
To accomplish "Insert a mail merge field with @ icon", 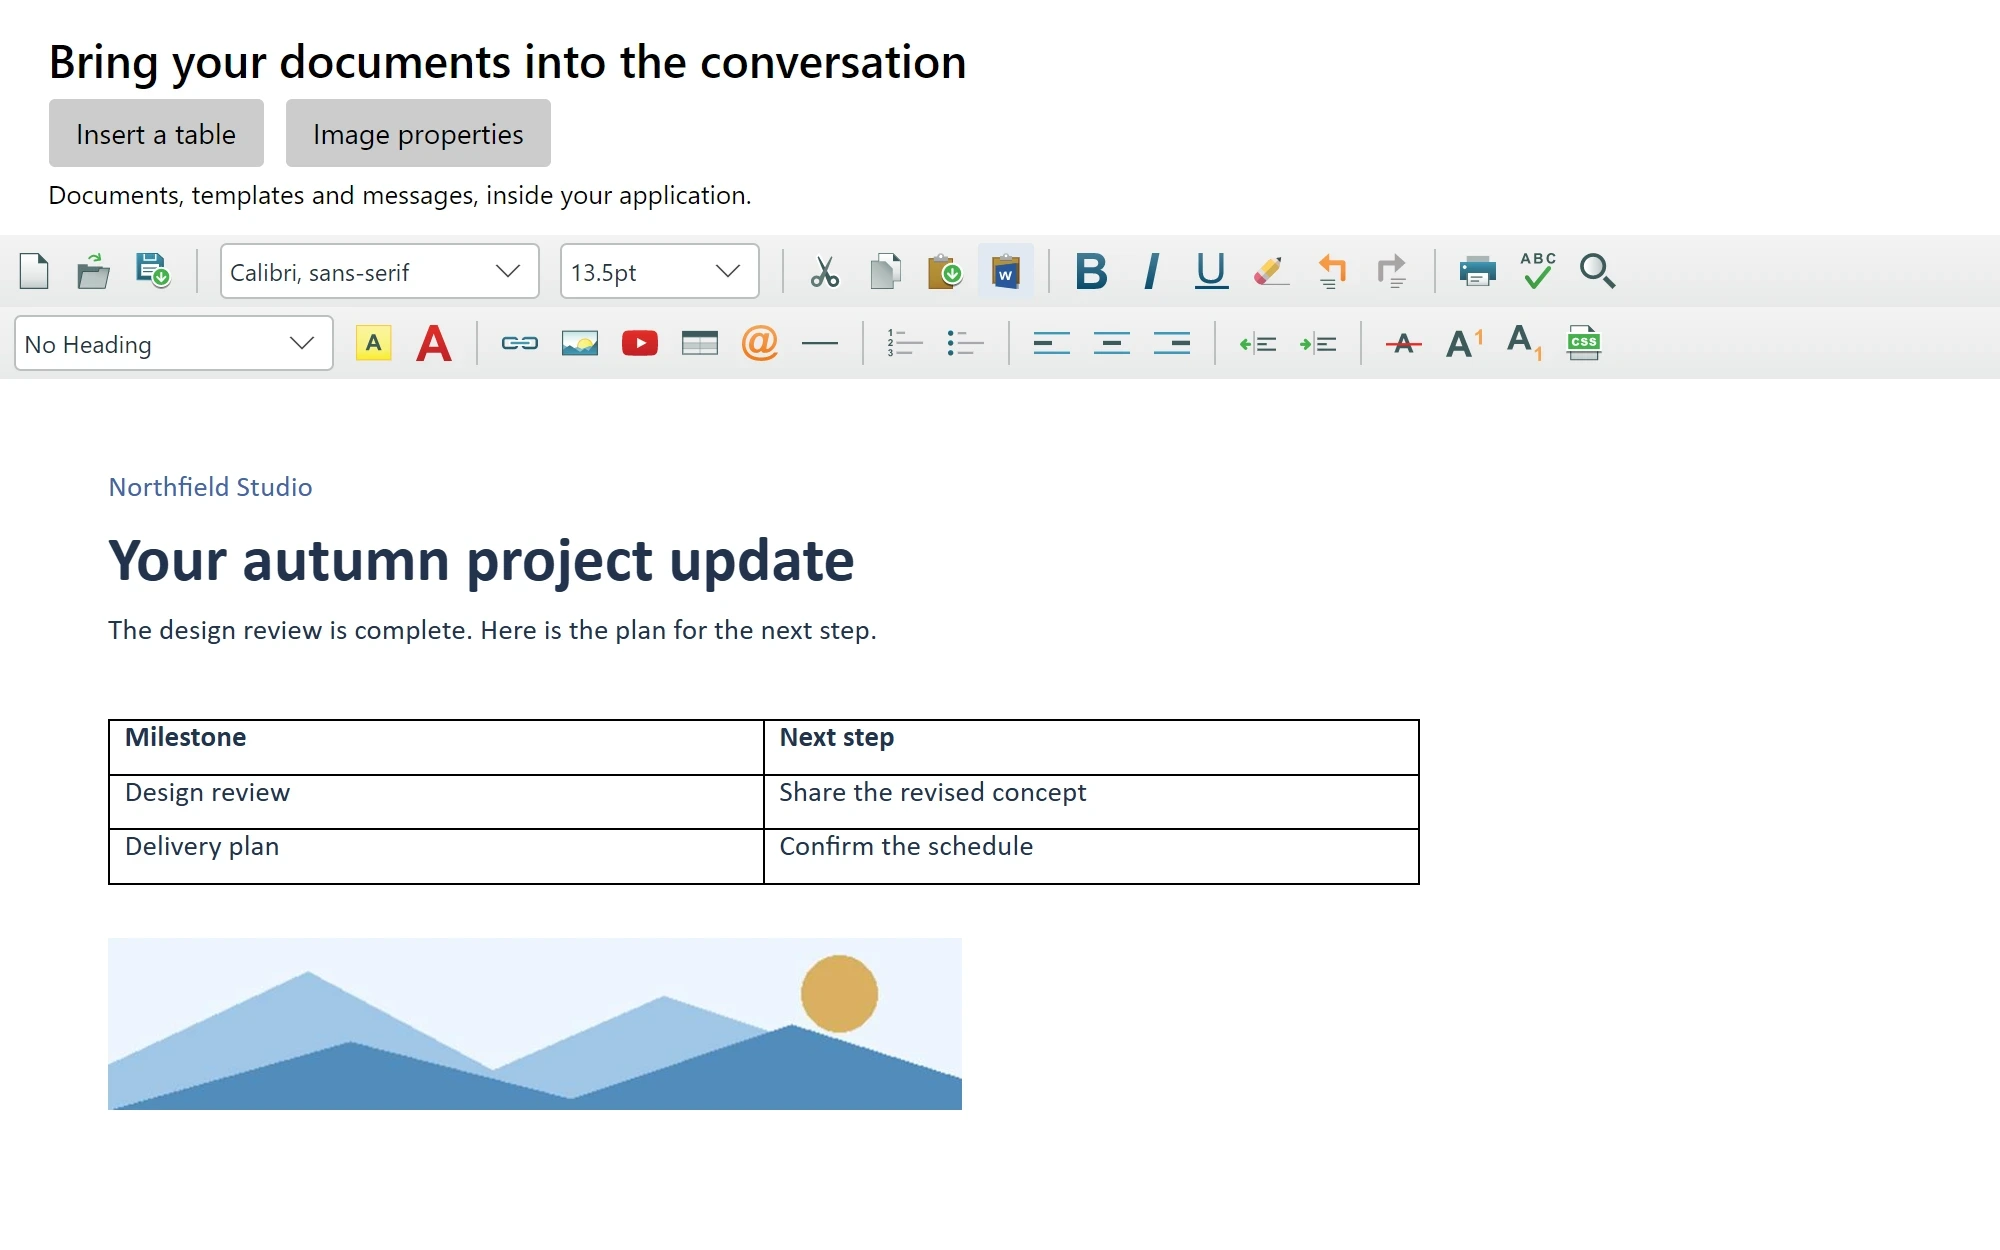I will pos(760,343).
